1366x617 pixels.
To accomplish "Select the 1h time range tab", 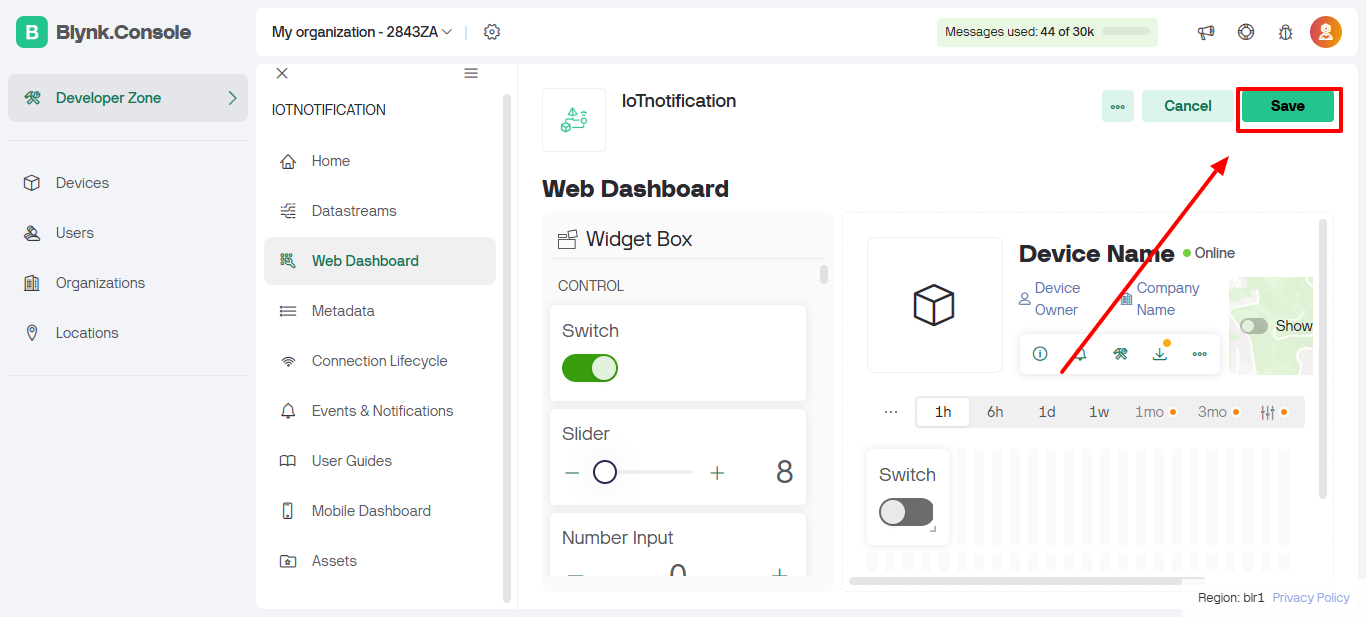I will [943, 412].
